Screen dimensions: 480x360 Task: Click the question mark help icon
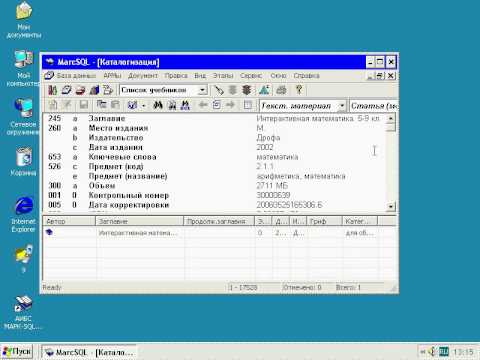299,90
